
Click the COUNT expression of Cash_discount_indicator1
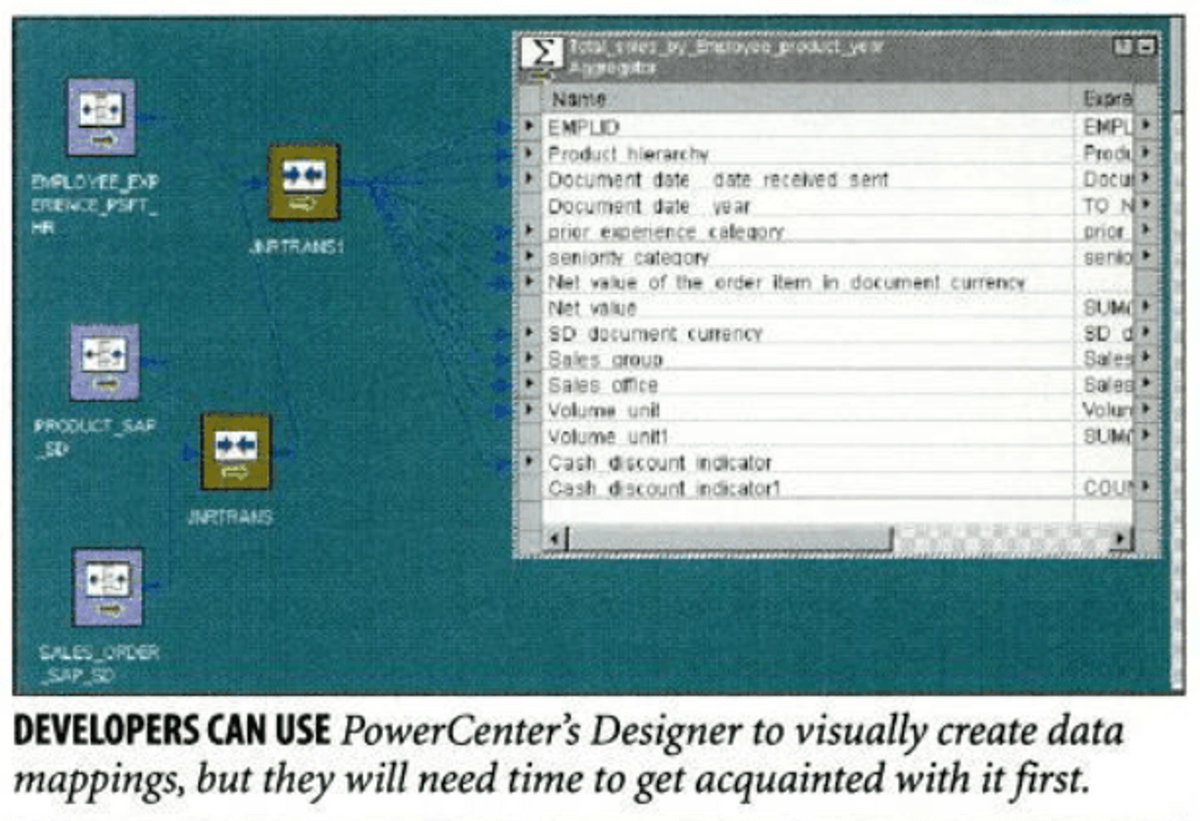[x=1108, y=487]
